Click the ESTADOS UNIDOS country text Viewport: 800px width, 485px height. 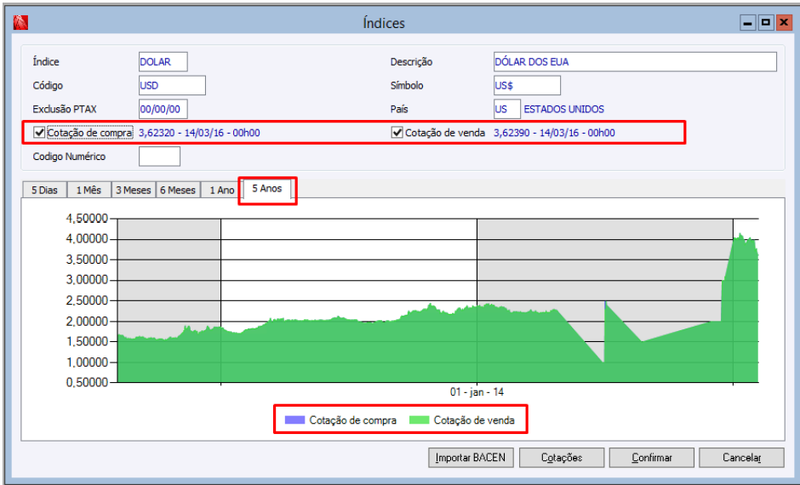[x=564, y=109]
